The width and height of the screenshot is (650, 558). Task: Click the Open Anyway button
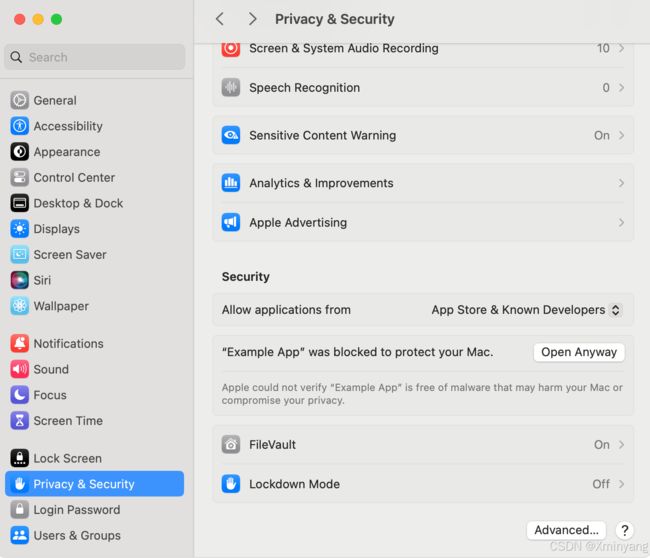pos(579,352)
